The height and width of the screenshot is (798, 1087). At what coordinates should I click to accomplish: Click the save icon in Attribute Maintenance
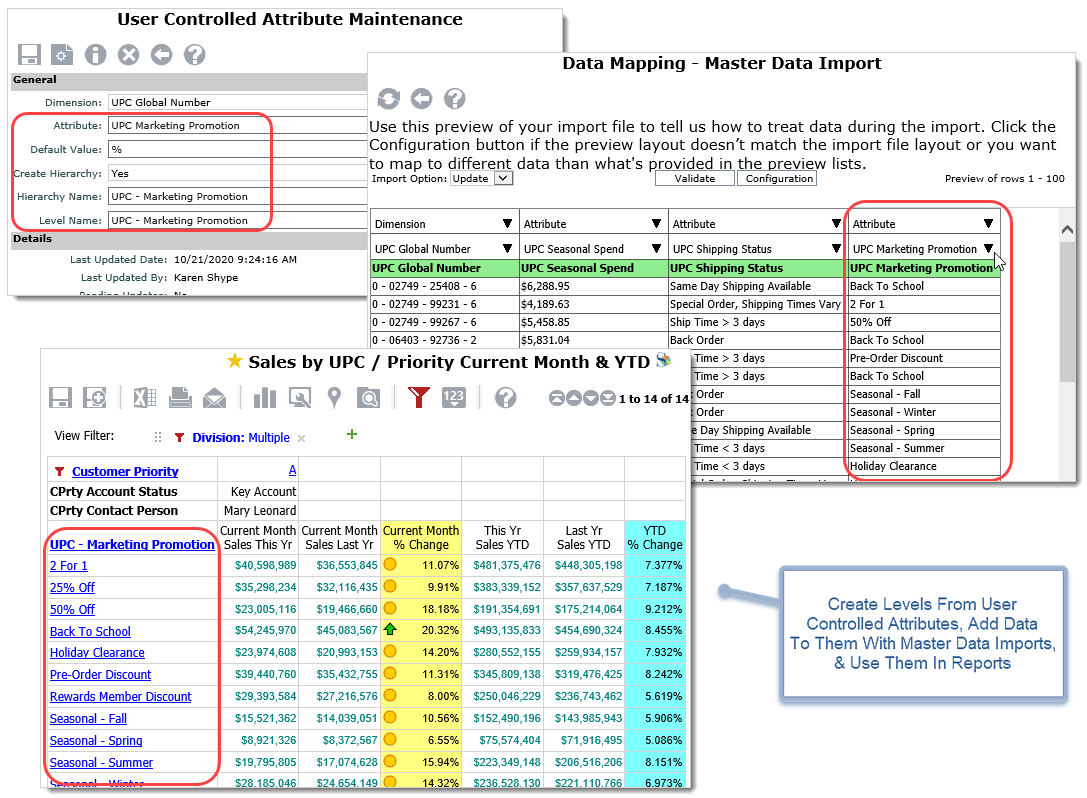point(30,55)
